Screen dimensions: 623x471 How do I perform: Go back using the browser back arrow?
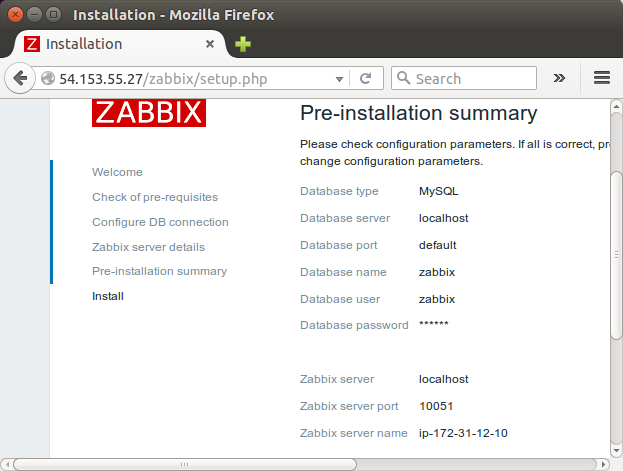19,78
